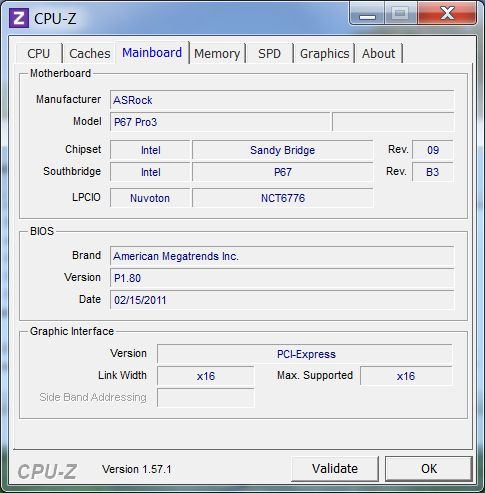Click the chipset Rev. value 09

pos(433,150)
